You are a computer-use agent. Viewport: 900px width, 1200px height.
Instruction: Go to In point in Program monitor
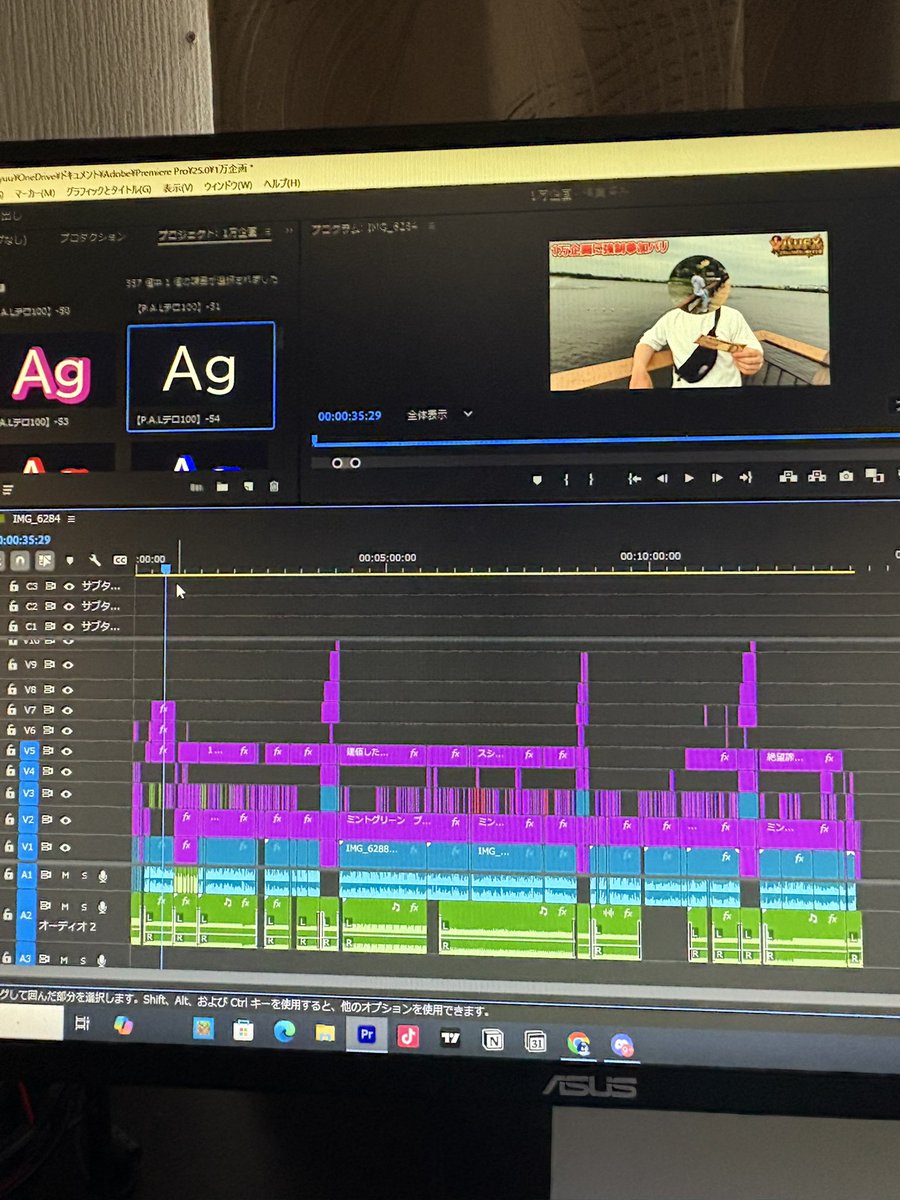(x=634, y=479)
